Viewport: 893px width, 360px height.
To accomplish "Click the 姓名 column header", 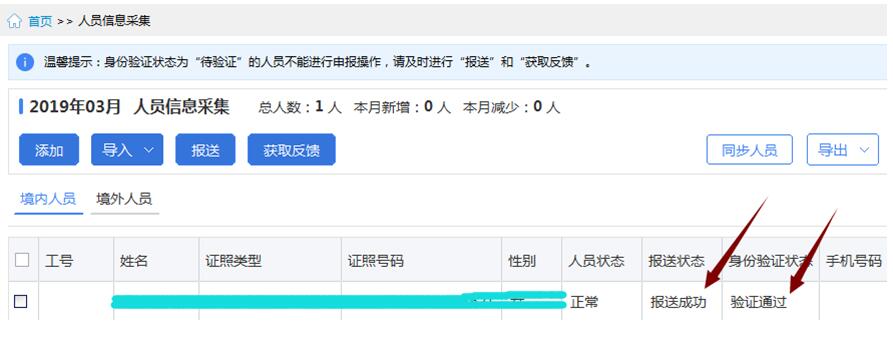I will click(x=134, y=261).
